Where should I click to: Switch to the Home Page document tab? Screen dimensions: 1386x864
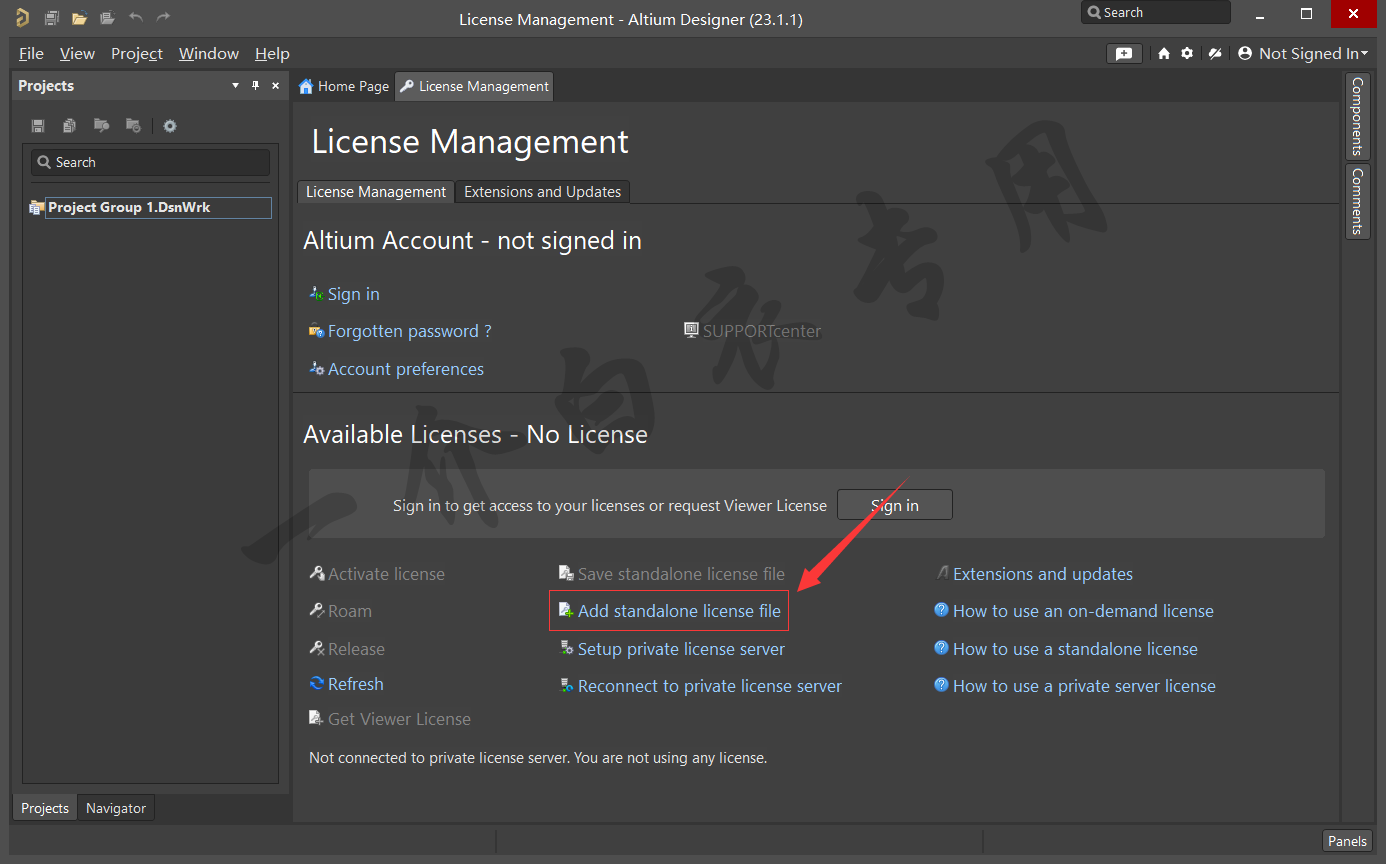pos(344,87)
